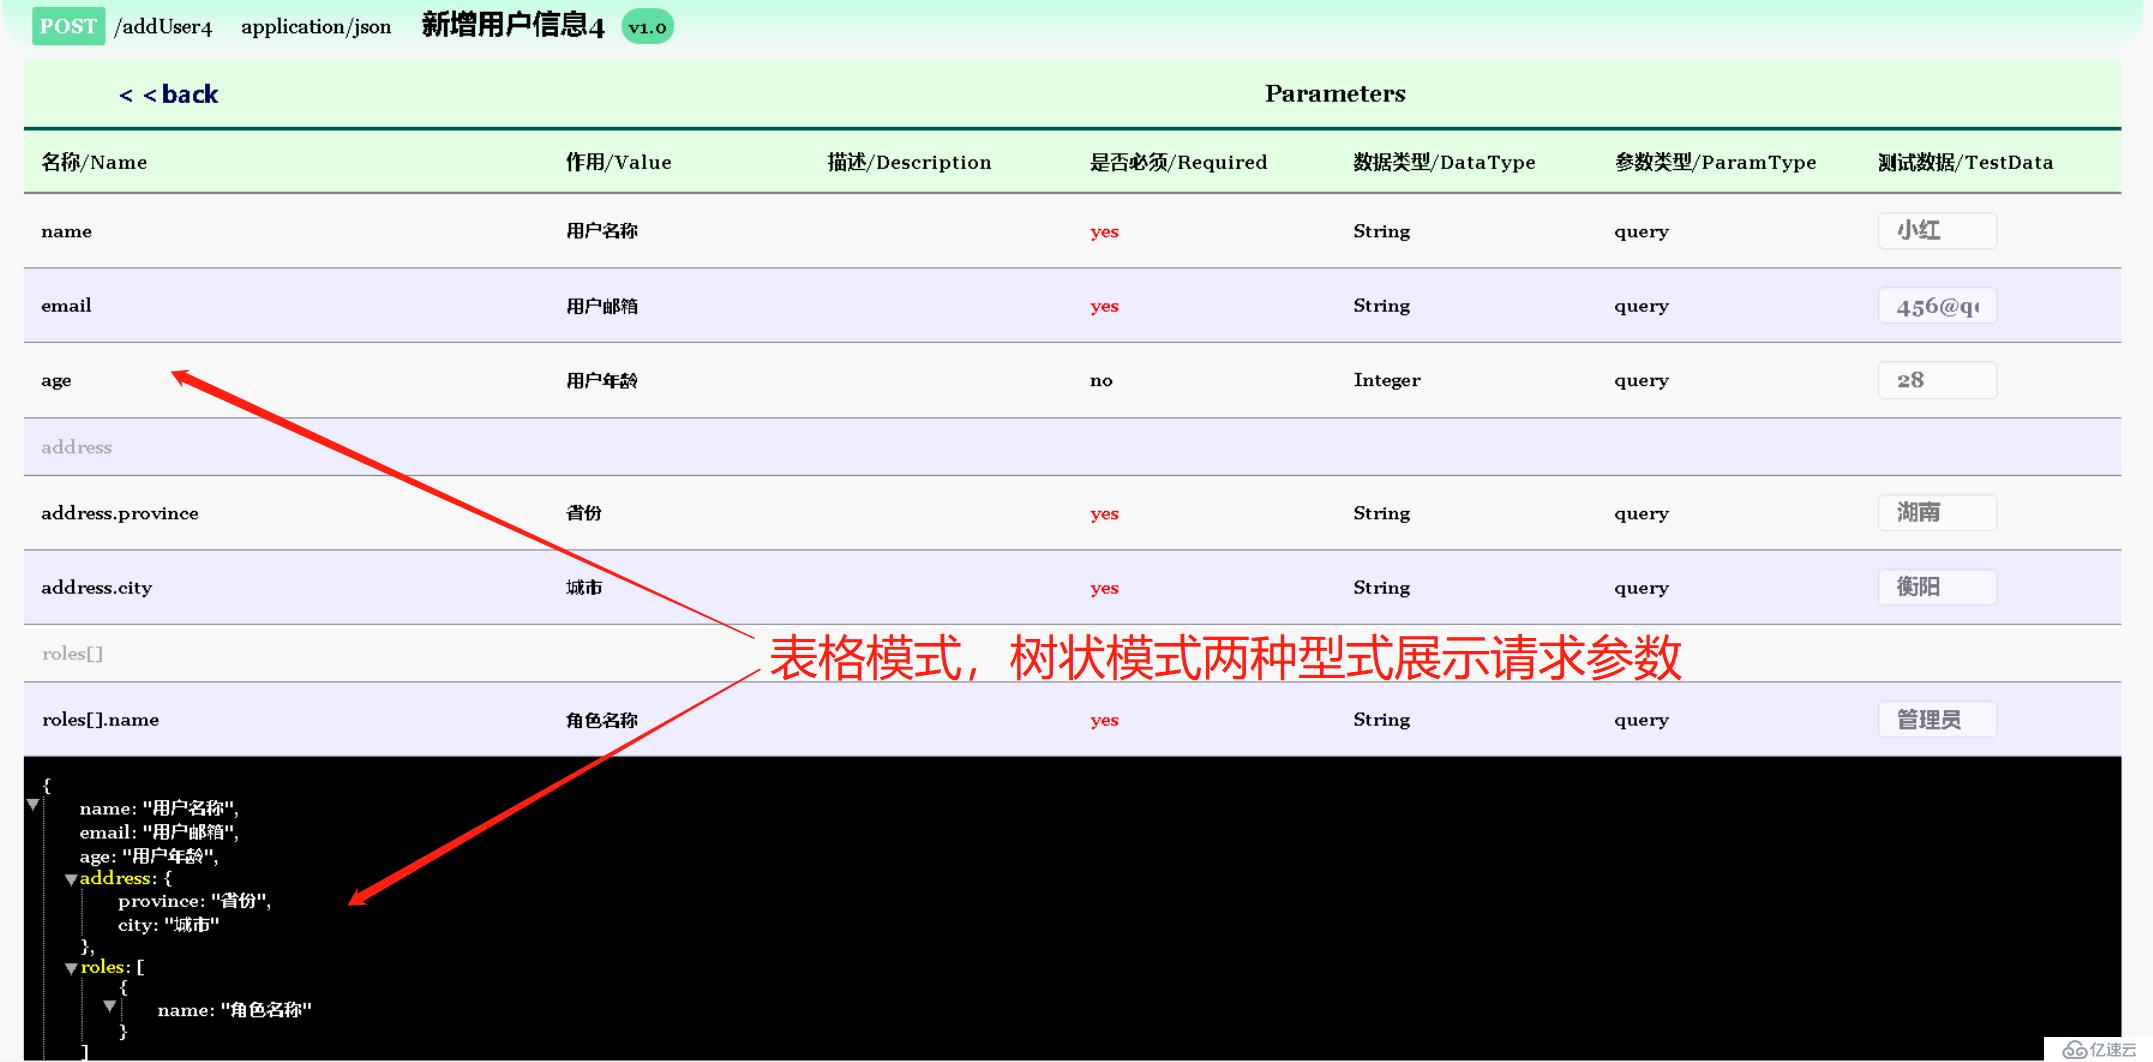Screen dimensions: 2153x1062
Task: Click name: "角色名称" line in JSON tree
Action: click(x=234, y=1010)
